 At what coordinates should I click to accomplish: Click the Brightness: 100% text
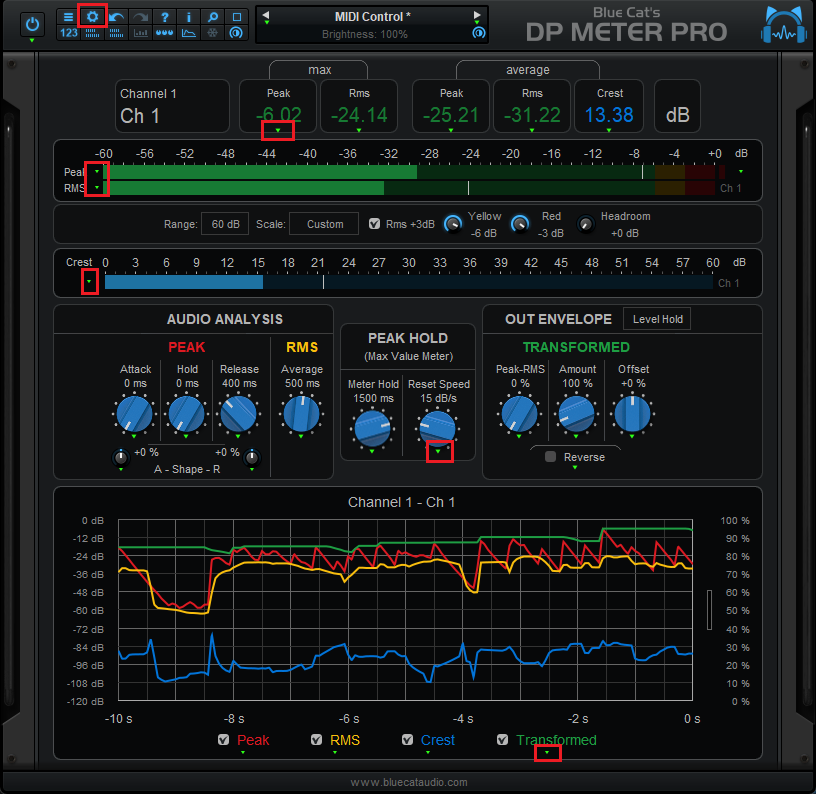(x=364, y=34)
